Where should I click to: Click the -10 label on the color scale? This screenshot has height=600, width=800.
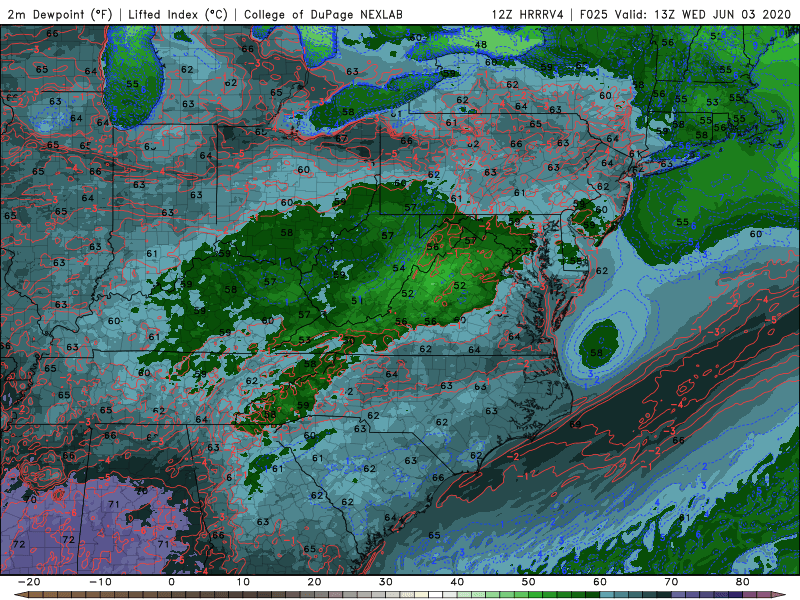coord(100,582)
